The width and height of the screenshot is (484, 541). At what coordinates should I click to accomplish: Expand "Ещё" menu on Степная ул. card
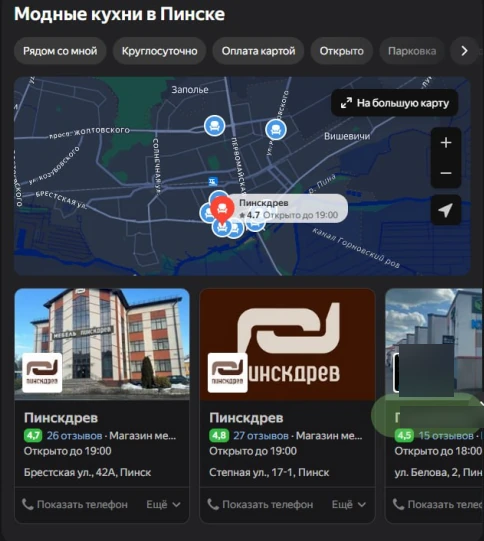(x=349, y=504)
